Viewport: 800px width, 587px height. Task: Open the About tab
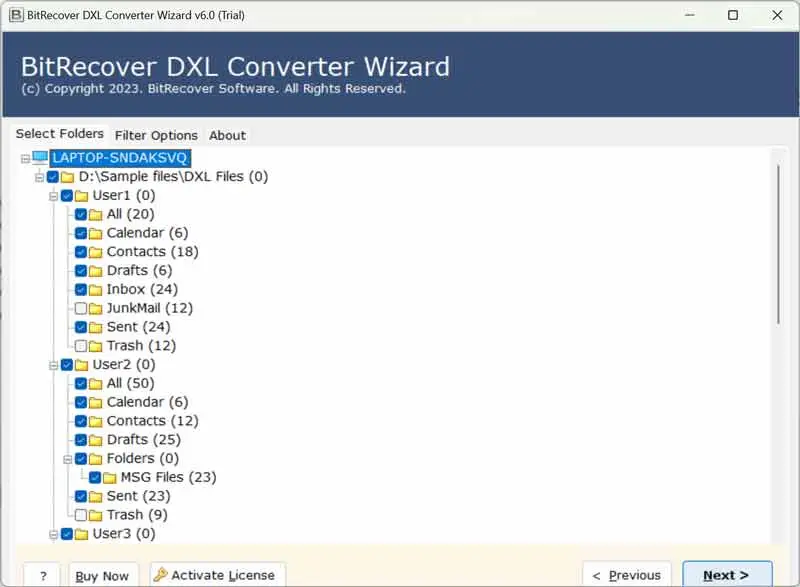coord(227,135)
